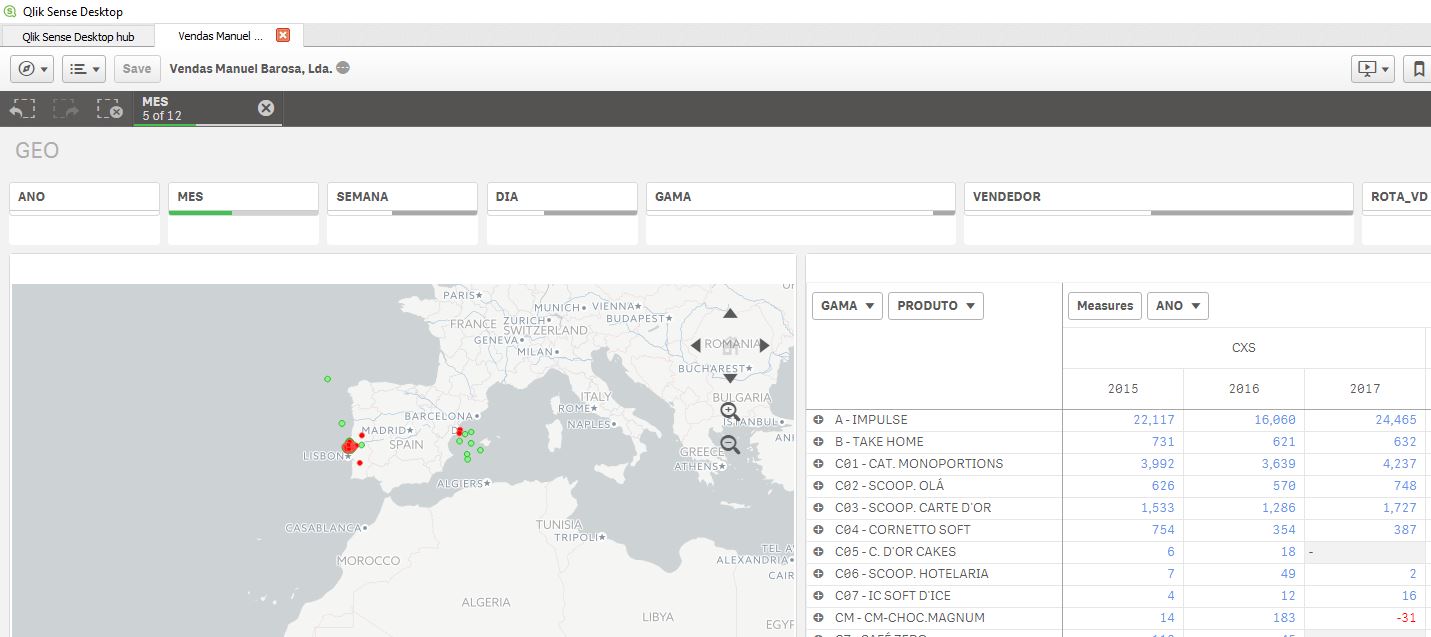Viewport: 1431px width, 637px height.
Task: Zoom out on the map
Action: coord(730,445)
